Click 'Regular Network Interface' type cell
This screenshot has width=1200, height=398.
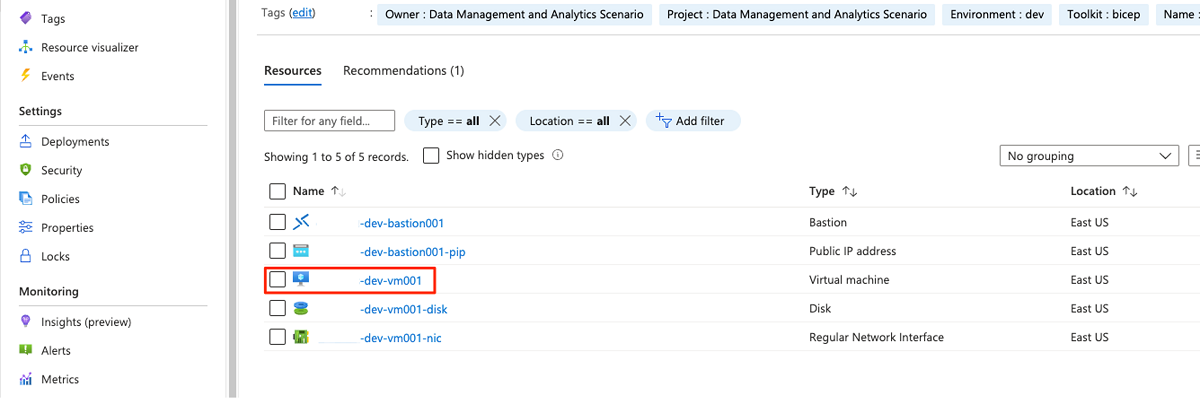tap(876, 337)
